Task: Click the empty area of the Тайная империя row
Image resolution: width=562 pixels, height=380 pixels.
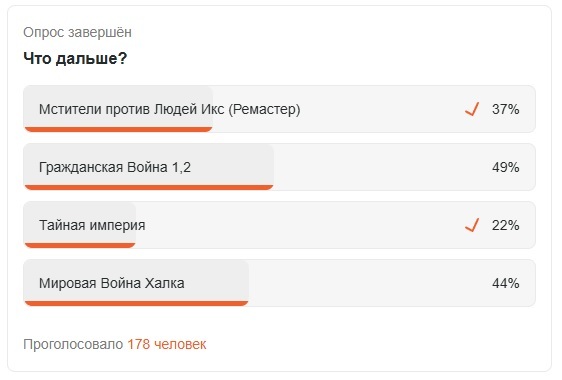Action: click(x=299, y=225)
